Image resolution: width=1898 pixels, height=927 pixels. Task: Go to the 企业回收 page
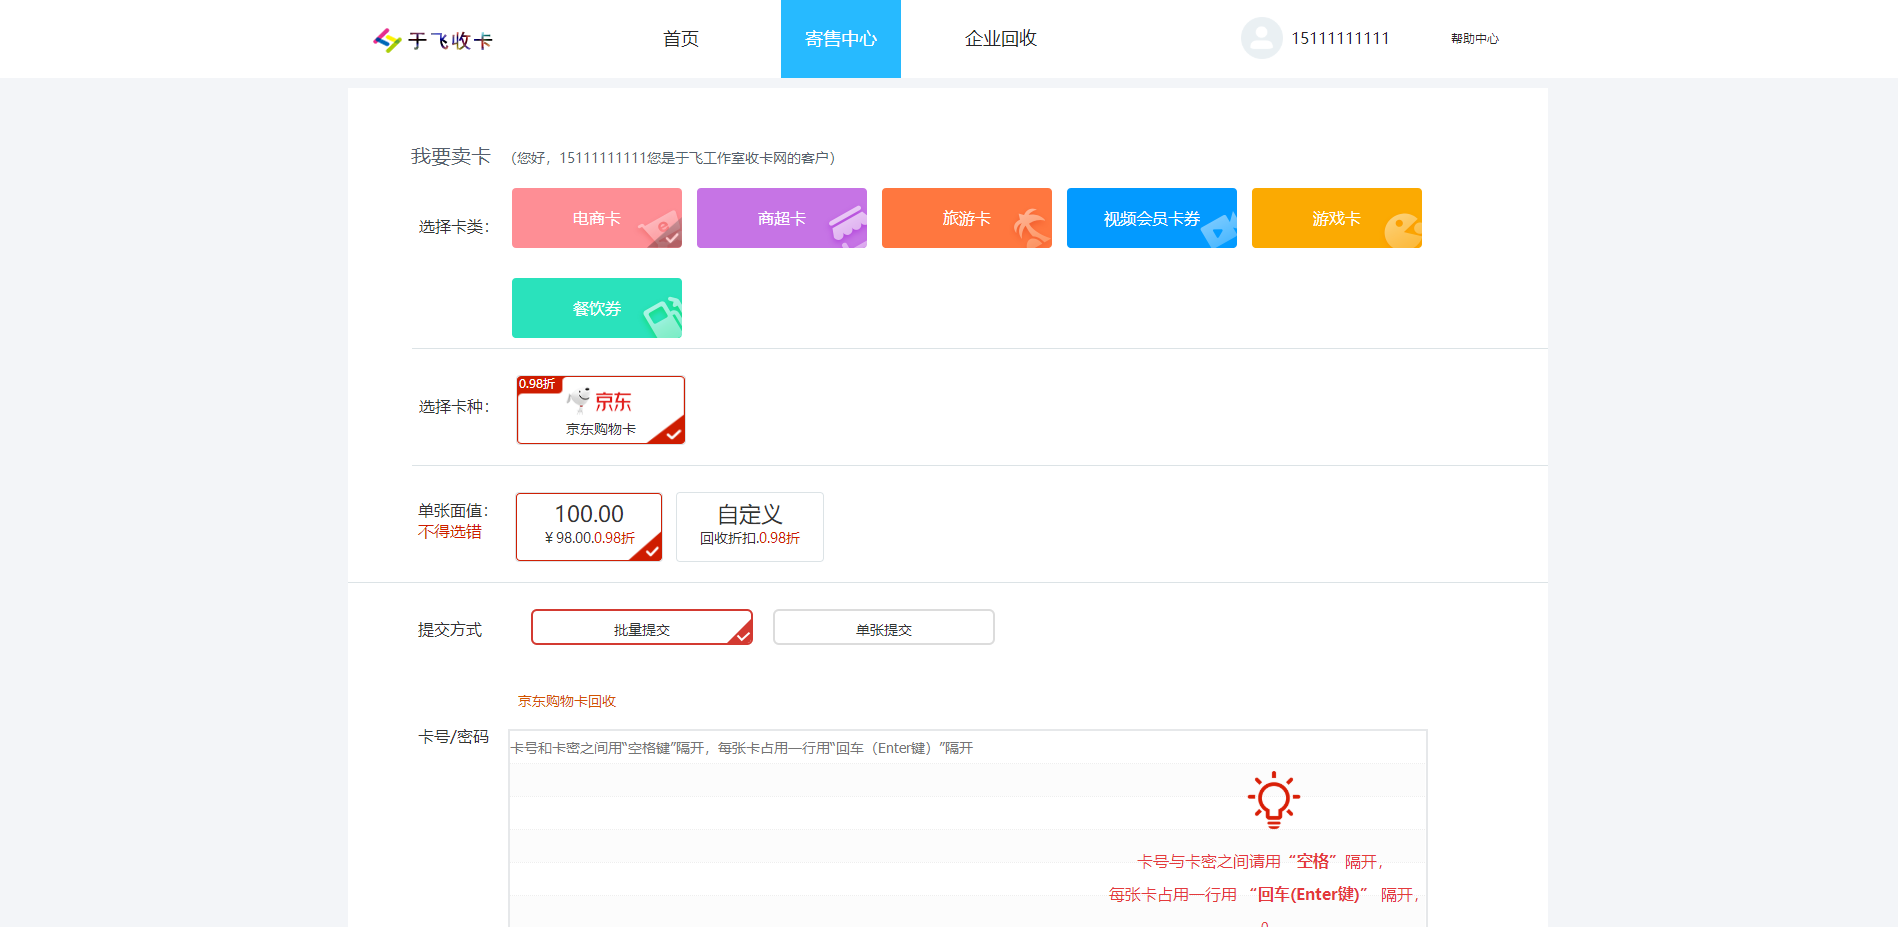[1000, 39]
